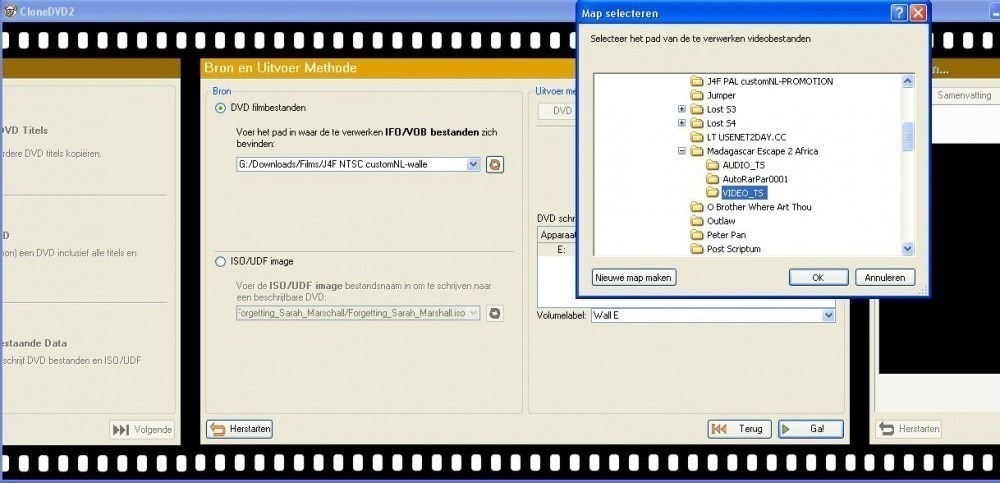1000x483 pixels.
Task: Click the Jumper folder icon
Action: click(697, 95)
